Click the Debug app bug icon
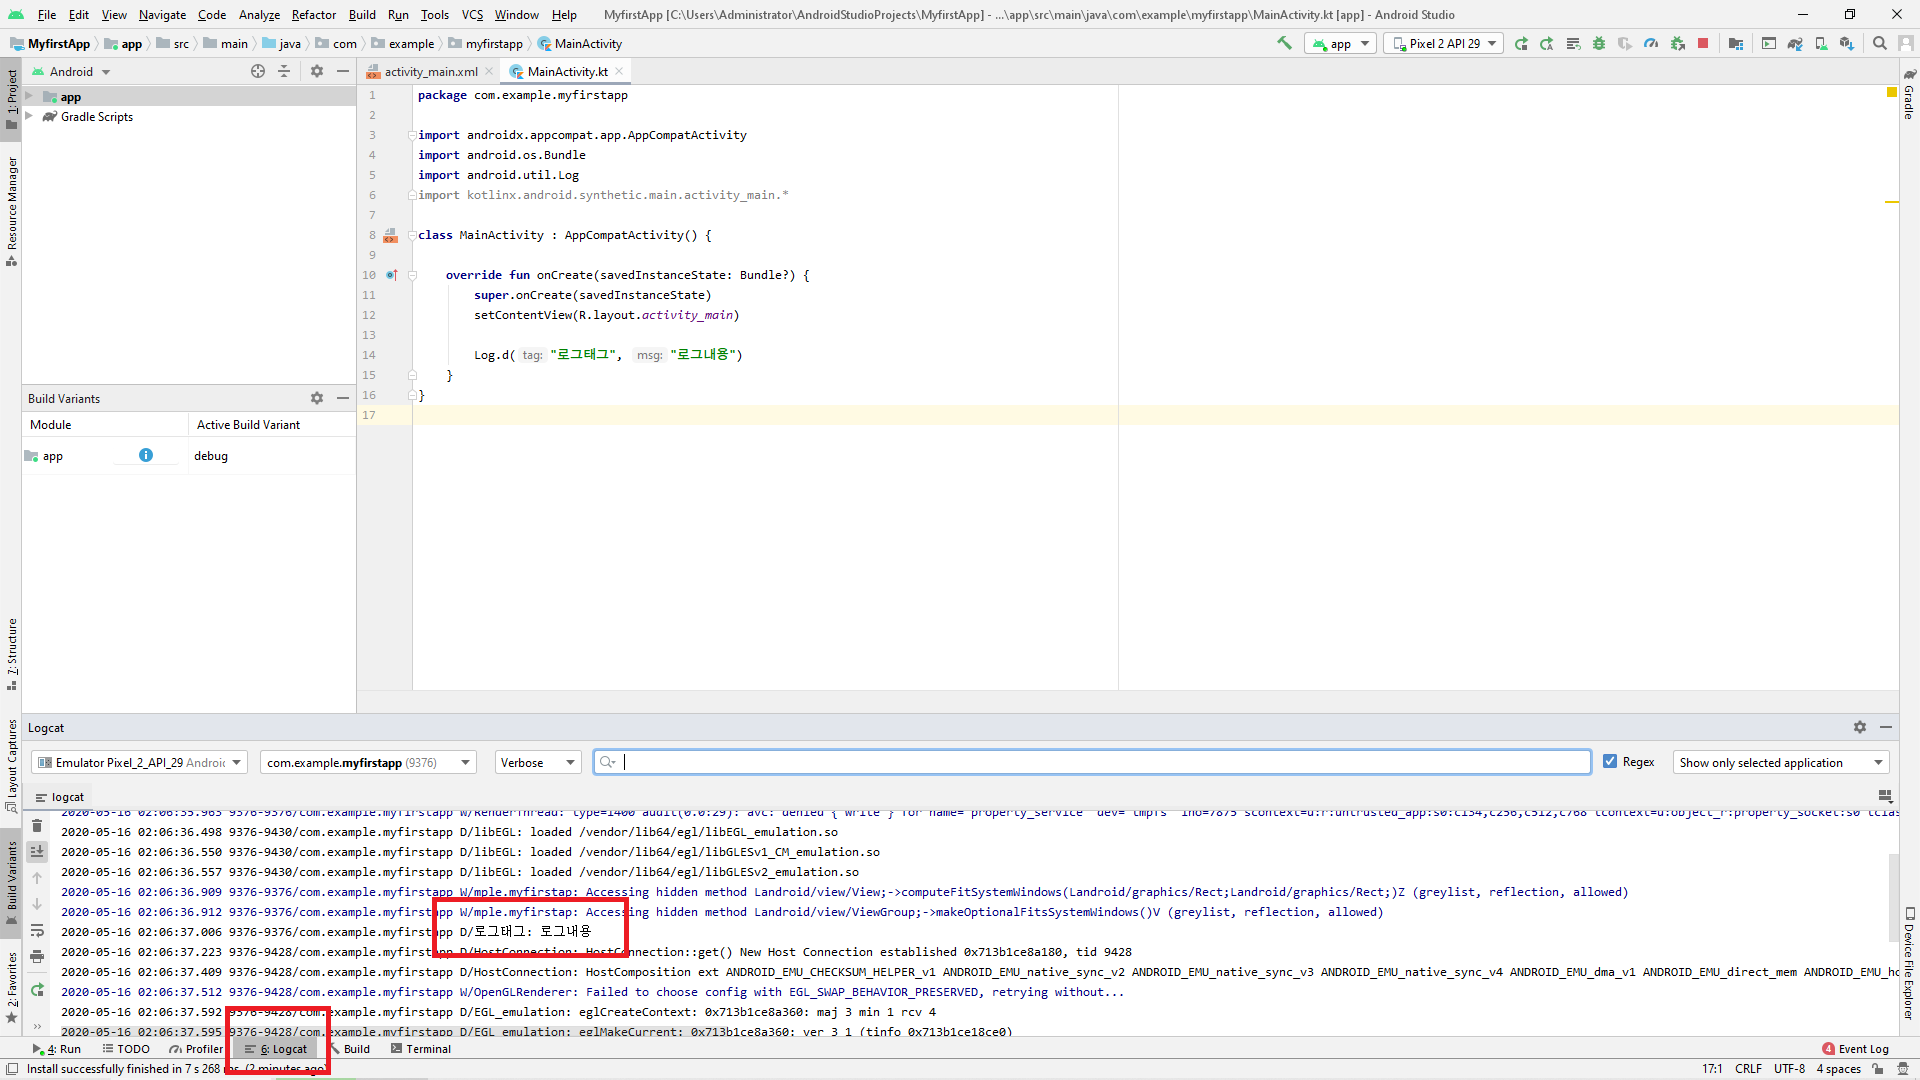The width and height of the screenshot is (1920, 1080). 1599,43
